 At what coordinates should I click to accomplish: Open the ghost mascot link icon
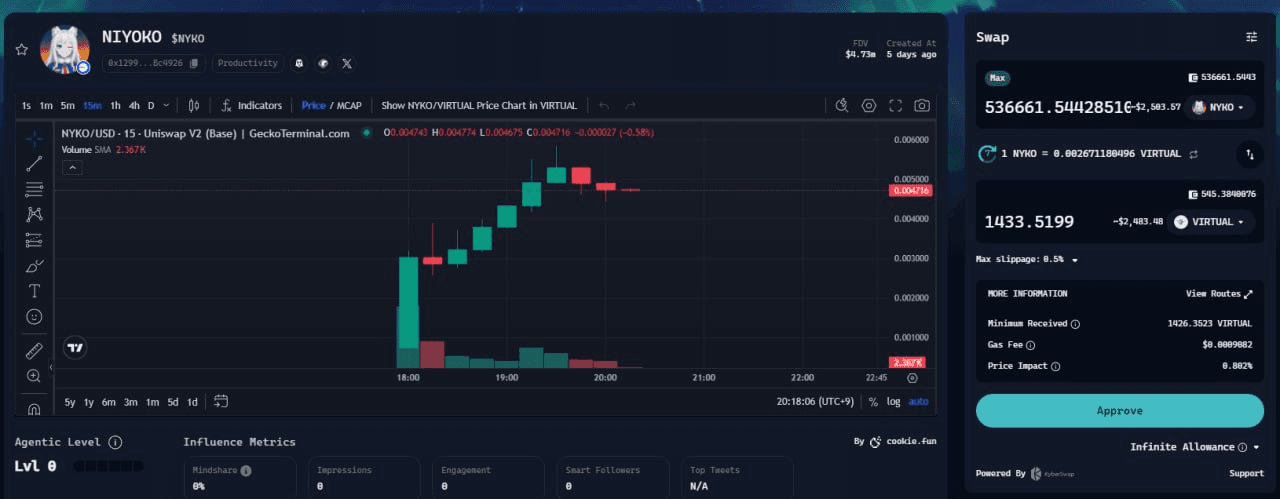point(298,63)
